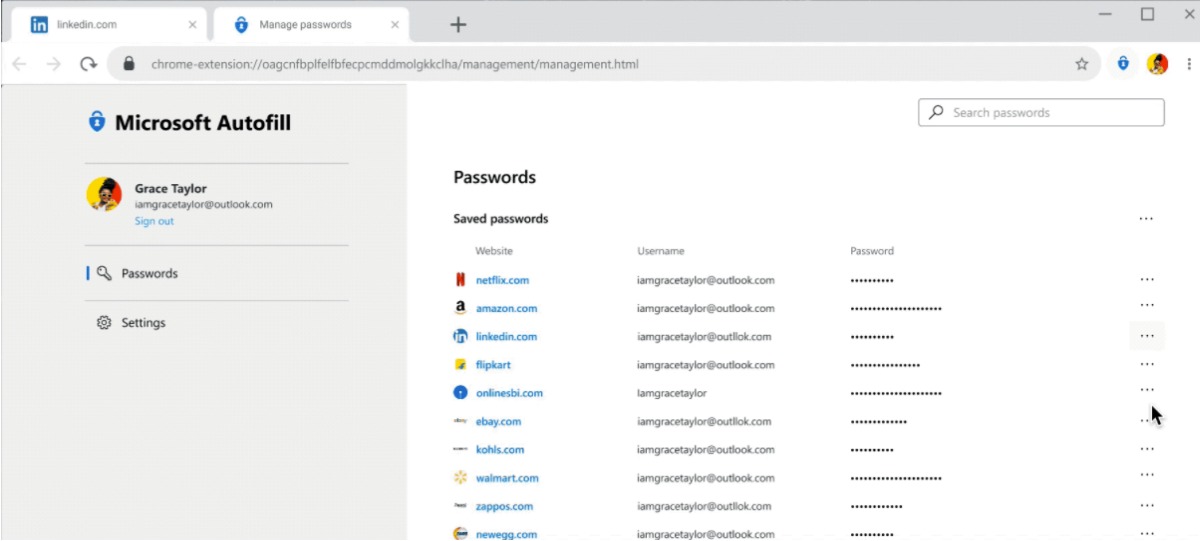The height and width of the screenshot is (541, 1200).
Task: Click masked password for netflix.com
Action: pyautogui.click(x=872, y=281)
